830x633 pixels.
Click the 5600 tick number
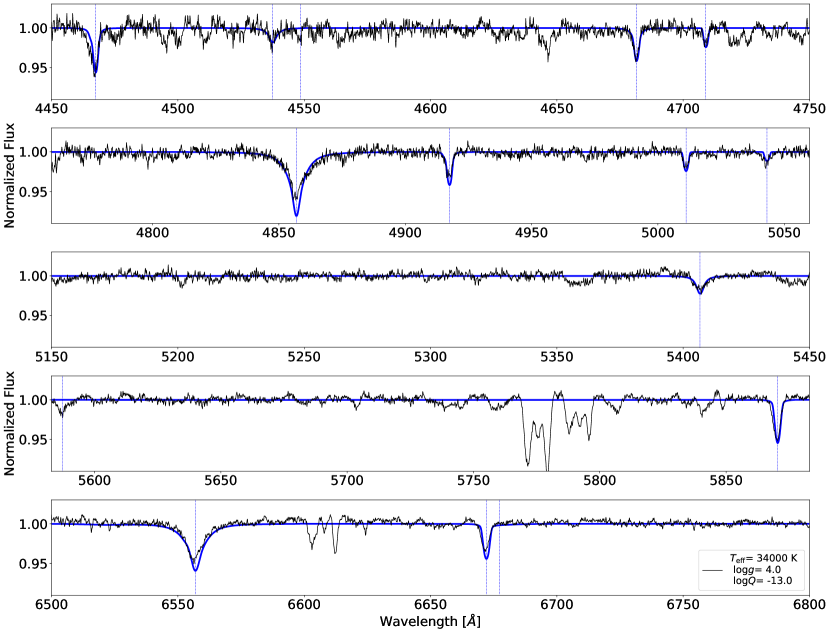[x=94, y=481]
